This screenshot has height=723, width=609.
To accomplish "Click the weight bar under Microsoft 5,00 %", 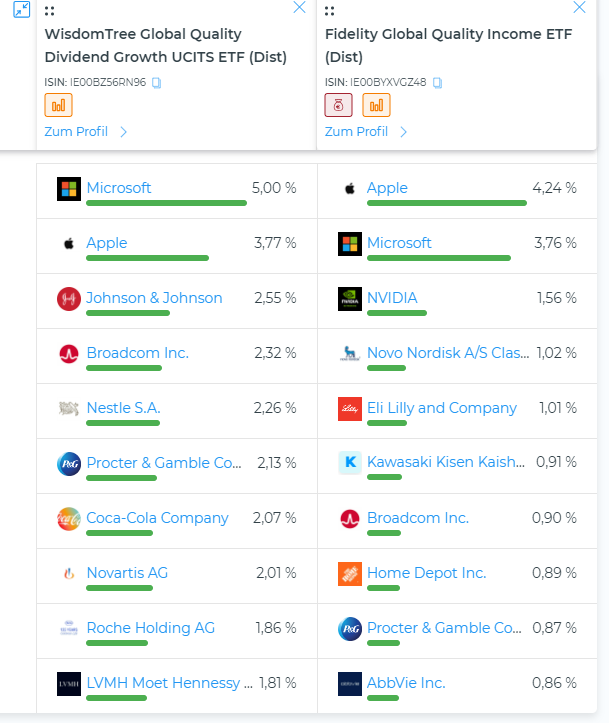I will coord(166,203).
